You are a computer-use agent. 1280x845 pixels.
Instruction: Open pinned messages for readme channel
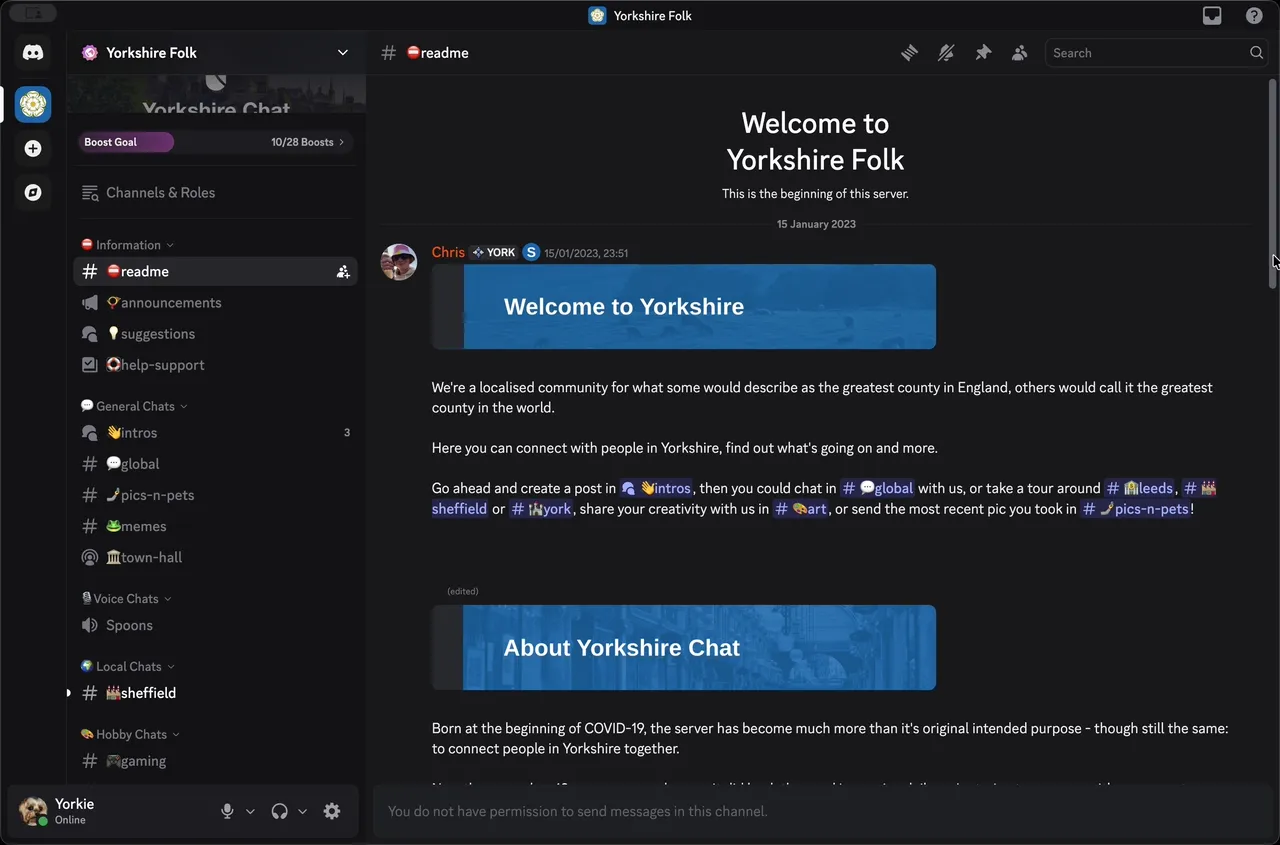[x=983, y=52]
